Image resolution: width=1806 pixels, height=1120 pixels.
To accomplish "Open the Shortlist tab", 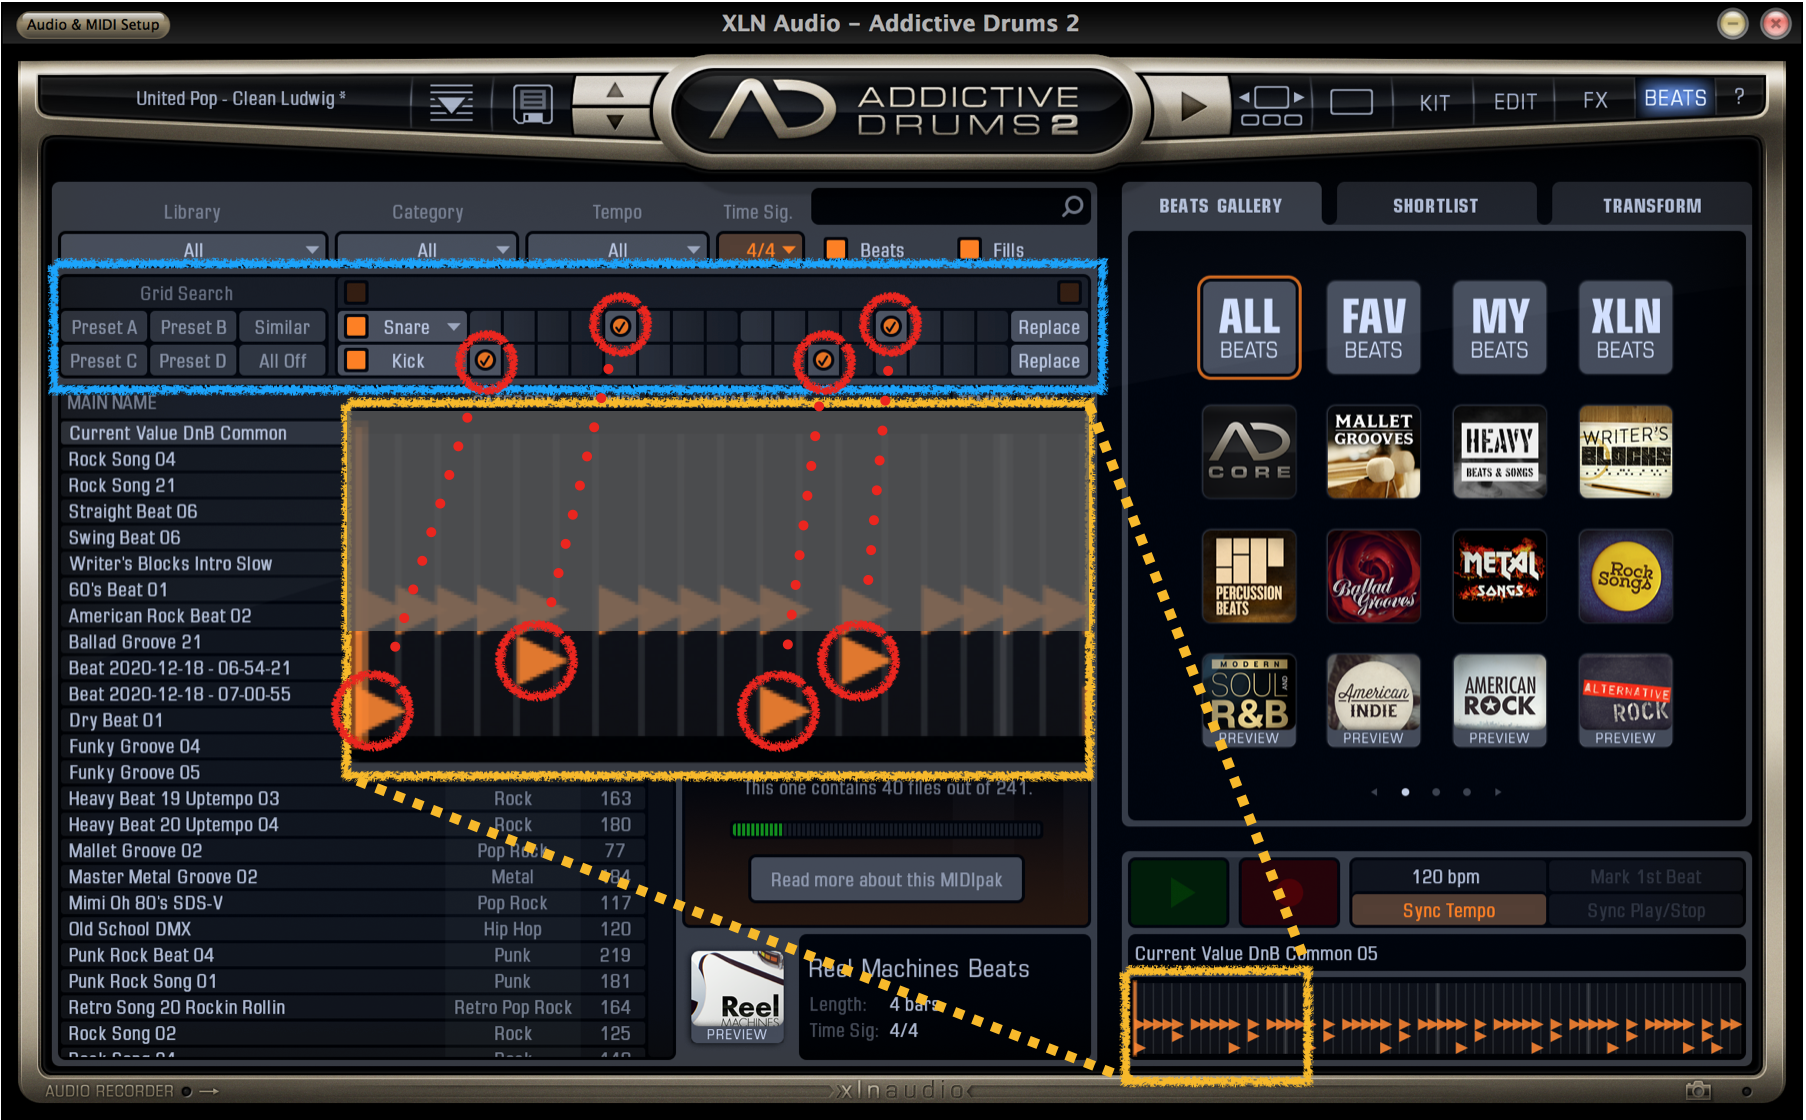I will [1435, 206].
